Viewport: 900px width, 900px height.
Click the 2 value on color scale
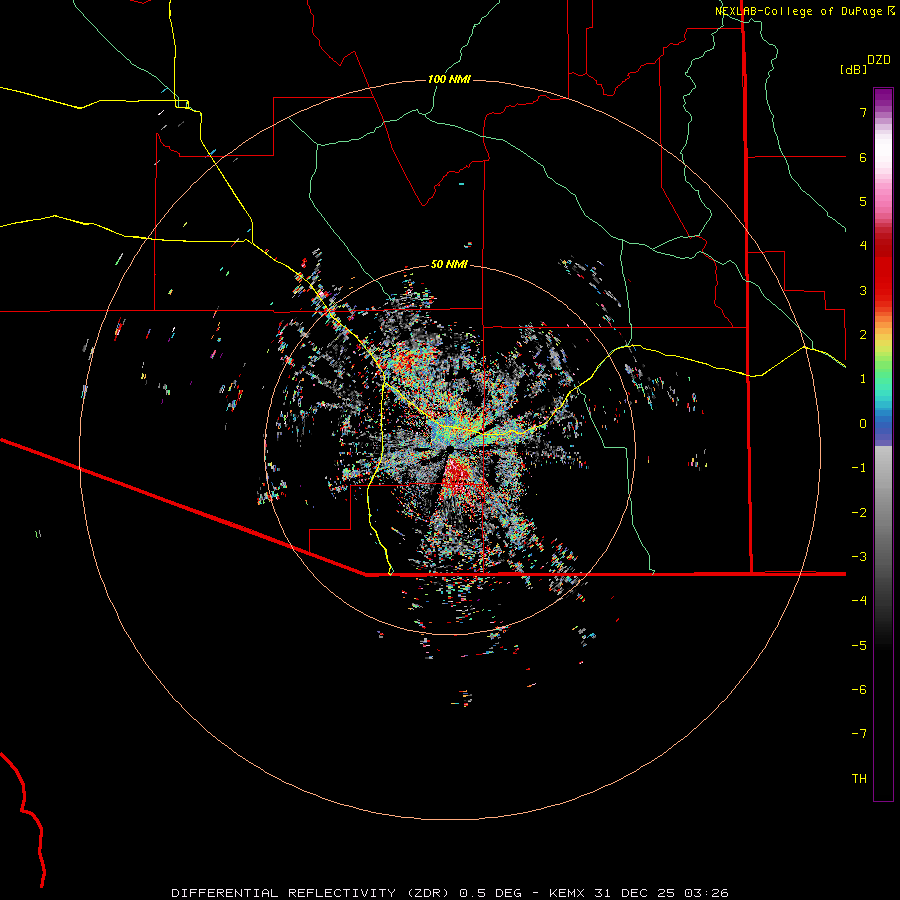863,335
